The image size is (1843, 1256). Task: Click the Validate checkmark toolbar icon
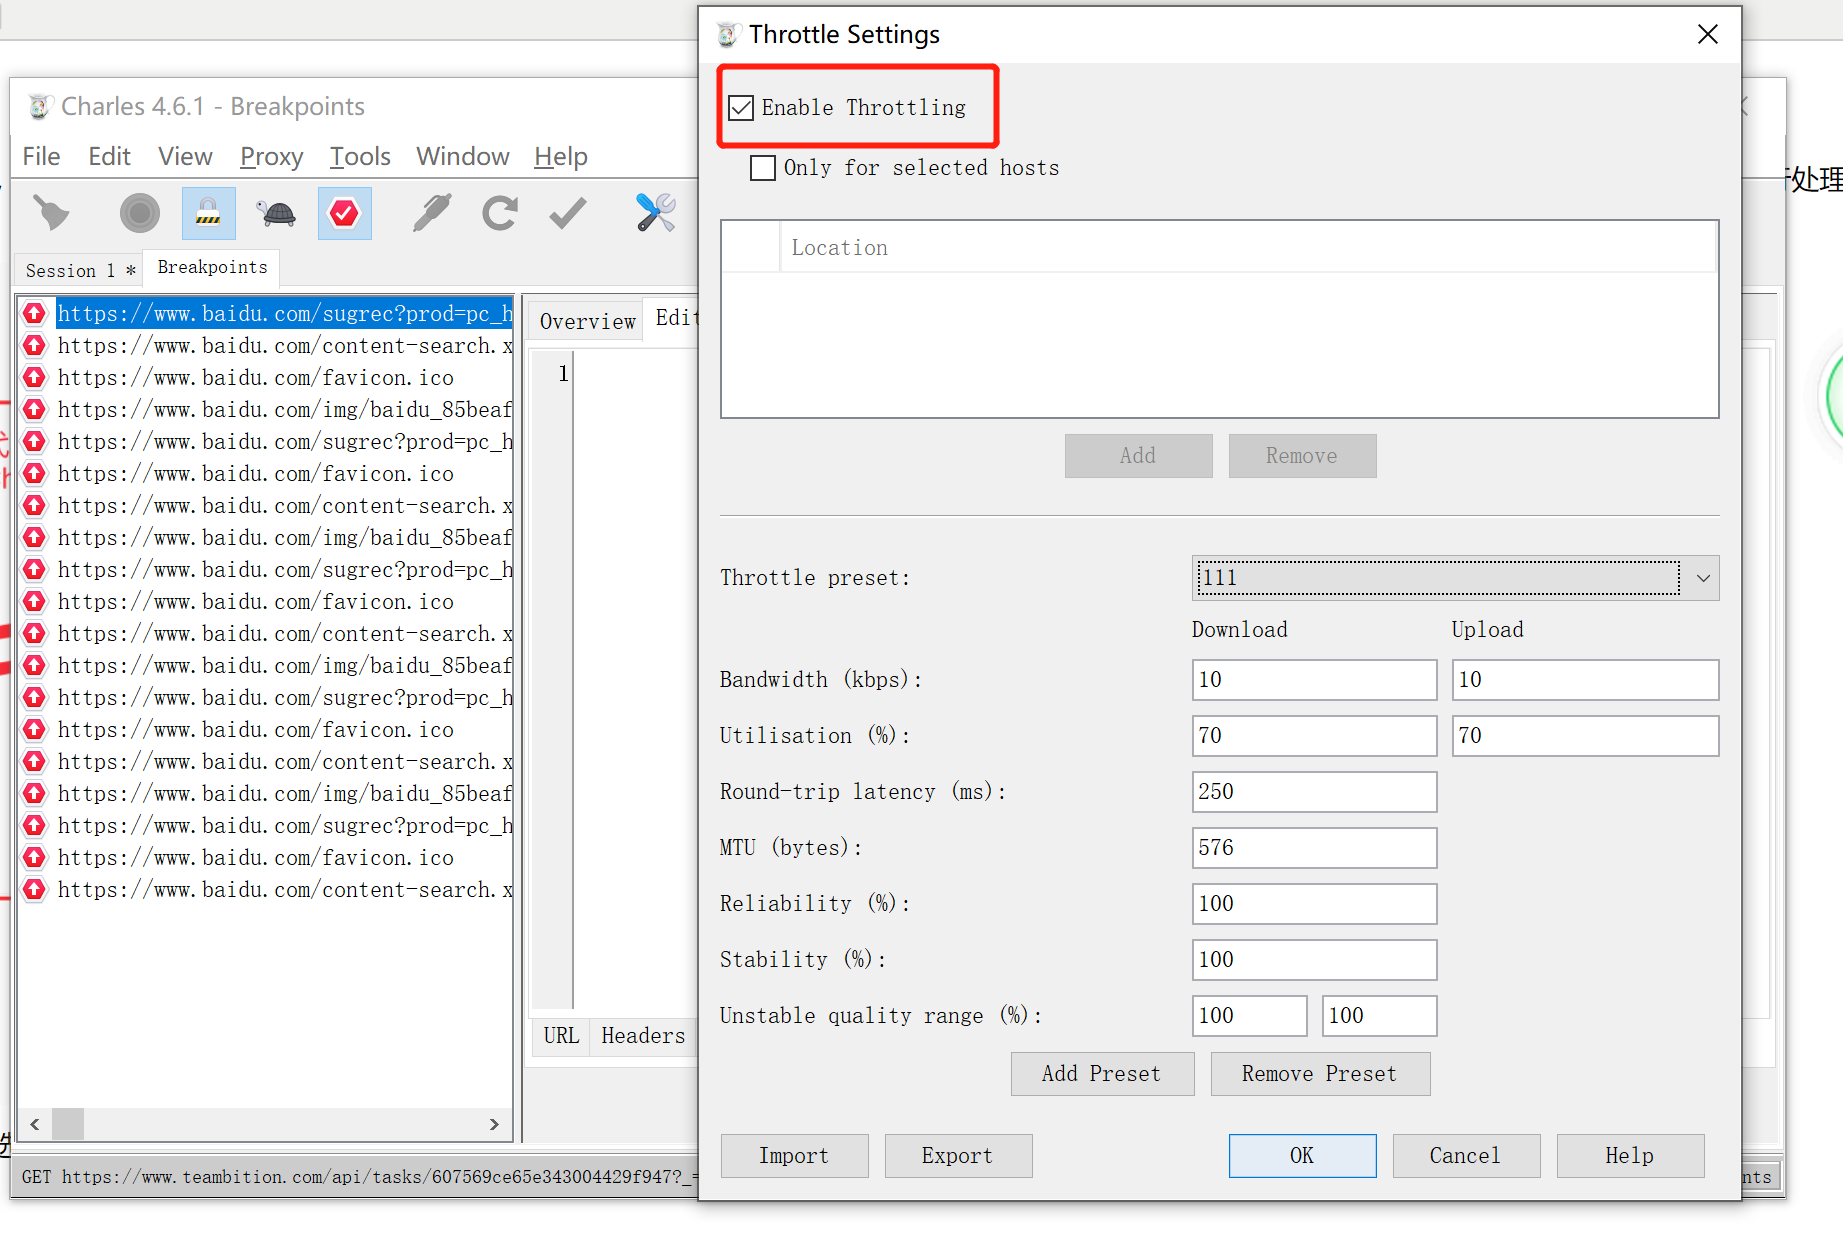click(568, 213)
